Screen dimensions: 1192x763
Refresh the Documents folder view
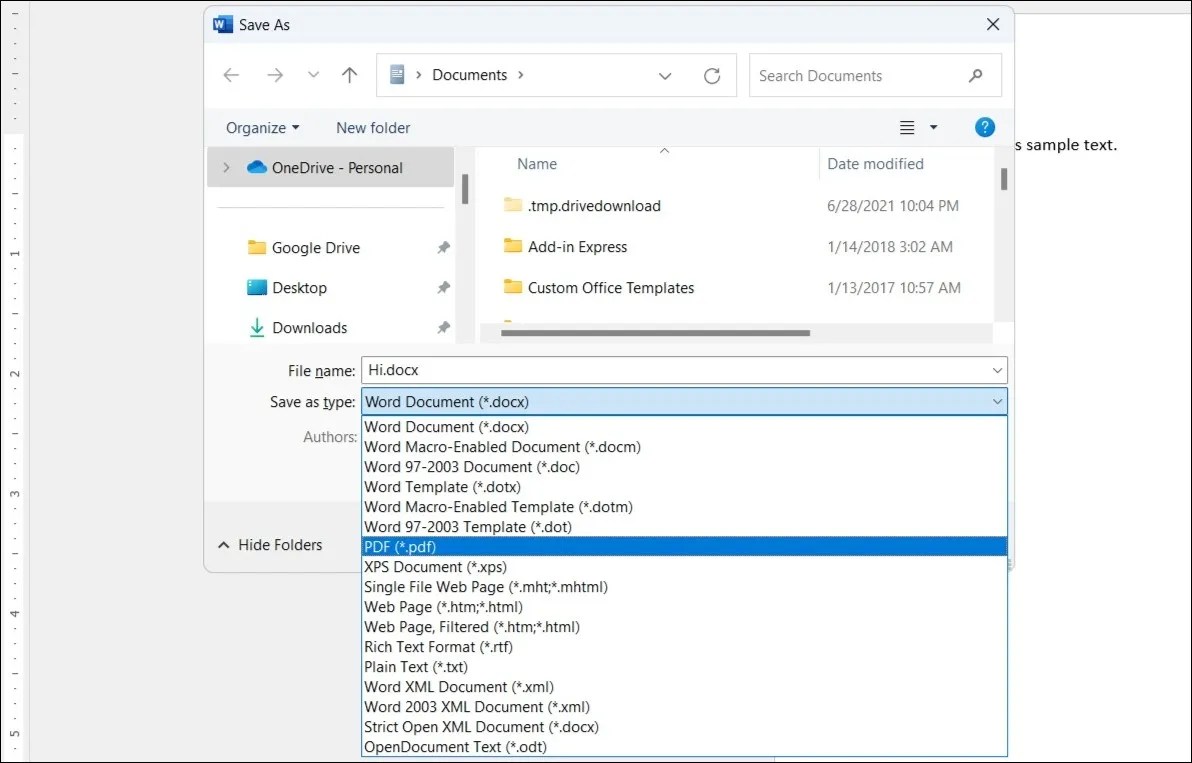point(712,75)
